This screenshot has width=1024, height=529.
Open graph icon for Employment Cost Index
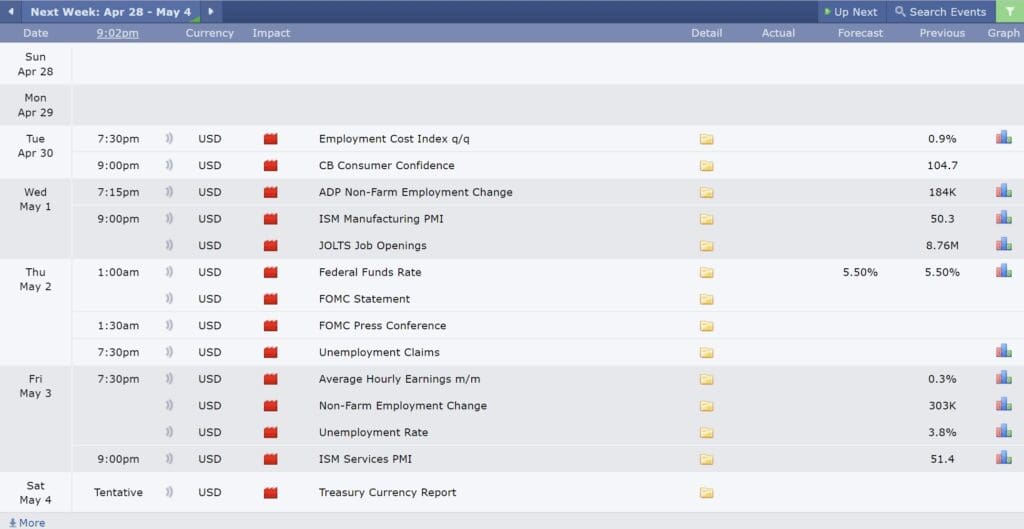[x=1003, y=137]
